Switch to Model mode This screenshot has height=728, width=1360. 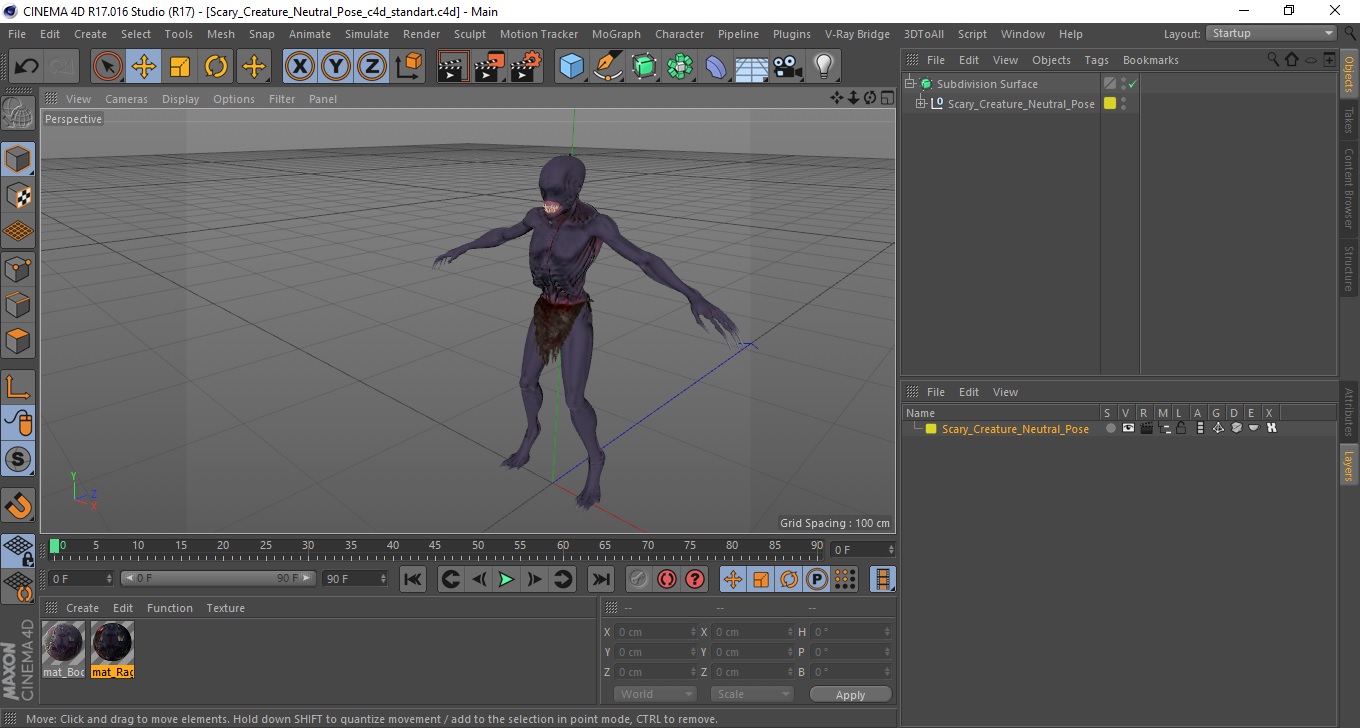(18, 159)
